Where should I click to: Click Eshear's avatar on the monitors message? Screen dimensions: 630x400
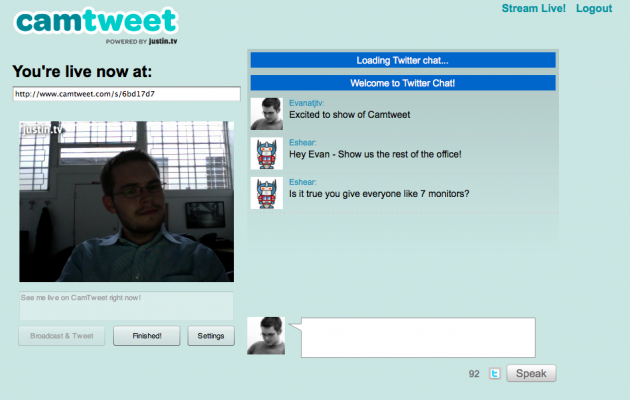click(x=267, y=193)
